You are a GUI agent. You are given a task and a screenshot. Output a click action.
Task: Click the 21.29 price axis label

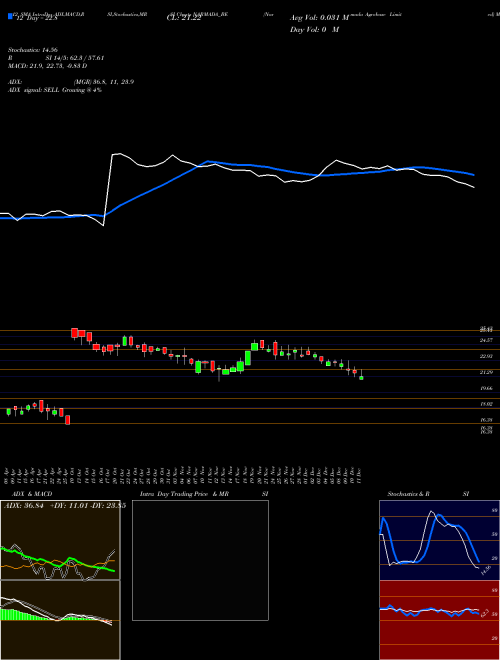[x=487, y=372]
